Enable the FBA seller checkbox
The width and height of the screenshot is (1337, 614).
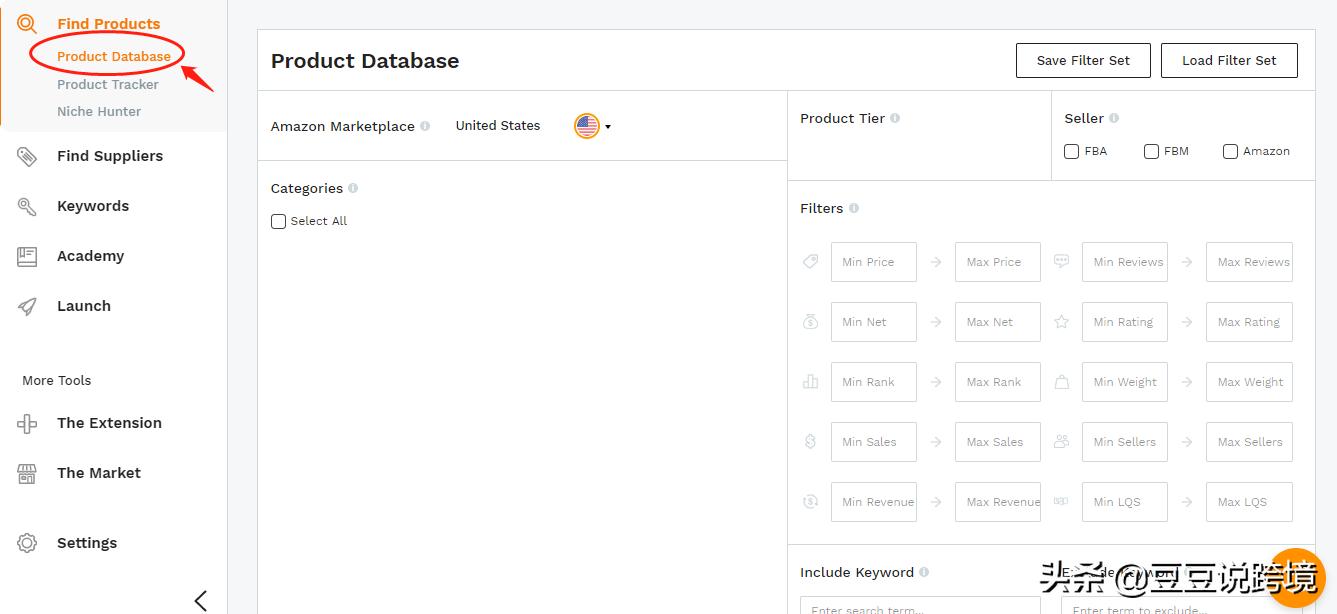point(1072,152)
